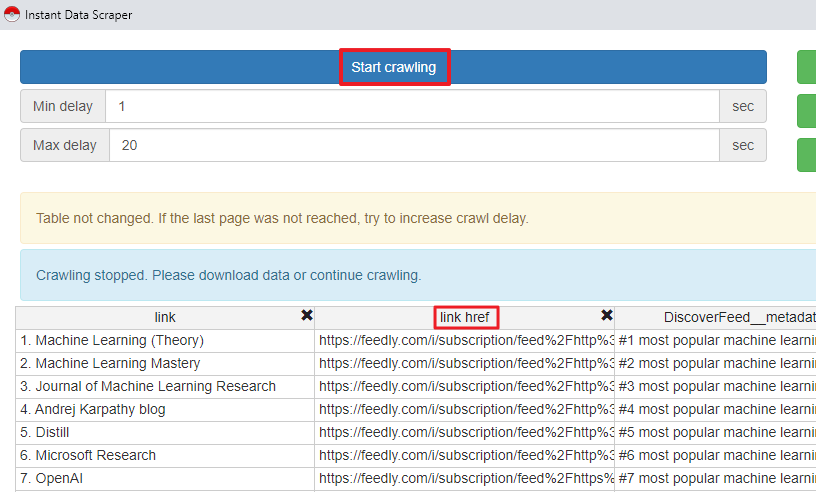Remove the link column with its X icon
The image size is (816, 492).
tap(307, 315)
